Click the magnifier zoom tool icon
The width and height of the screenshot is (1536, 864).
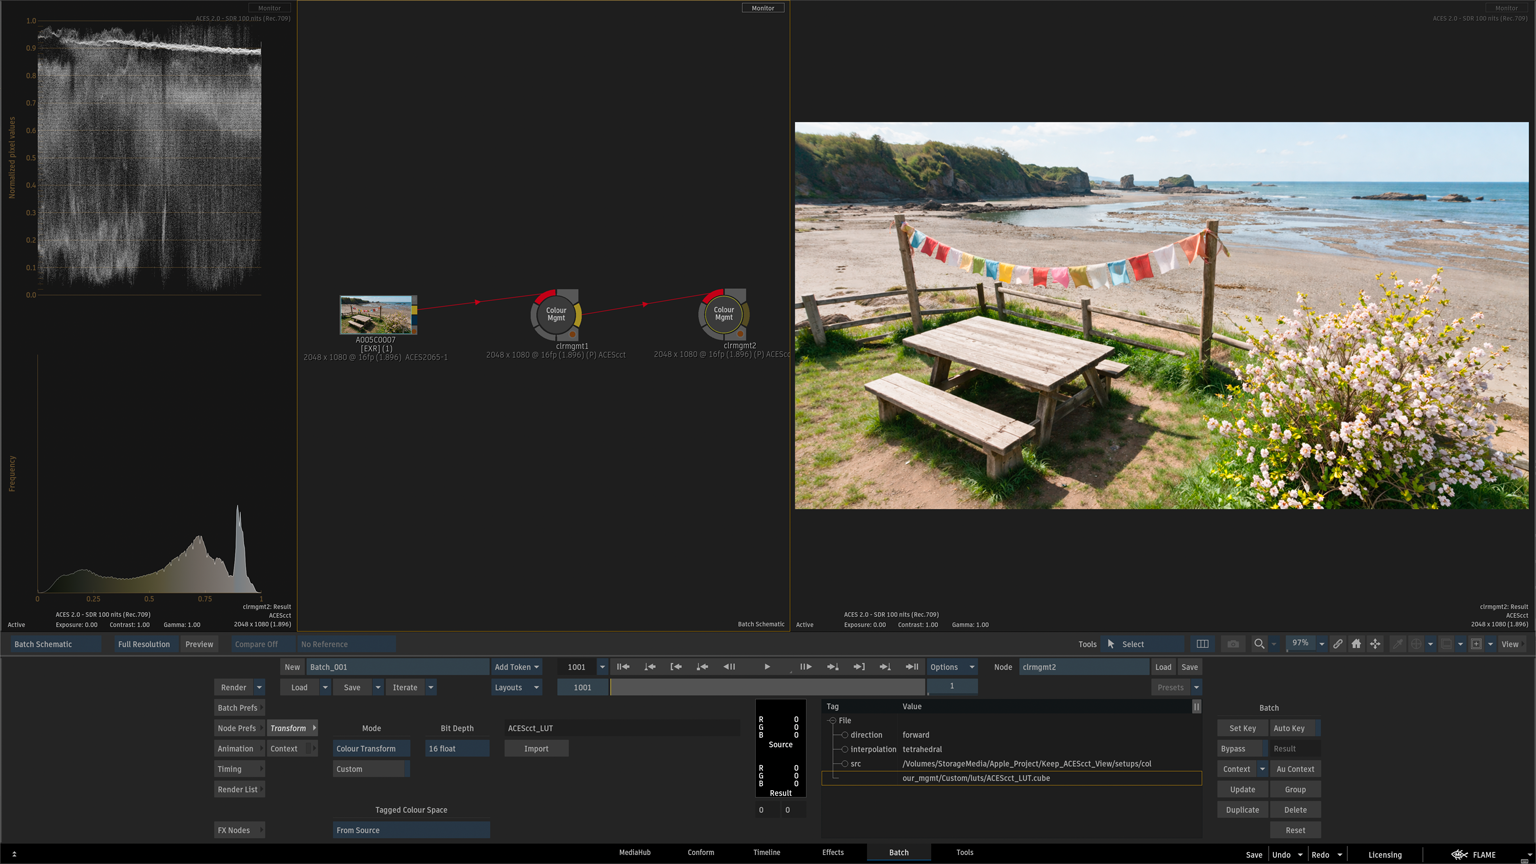[x=1259, y=644]
